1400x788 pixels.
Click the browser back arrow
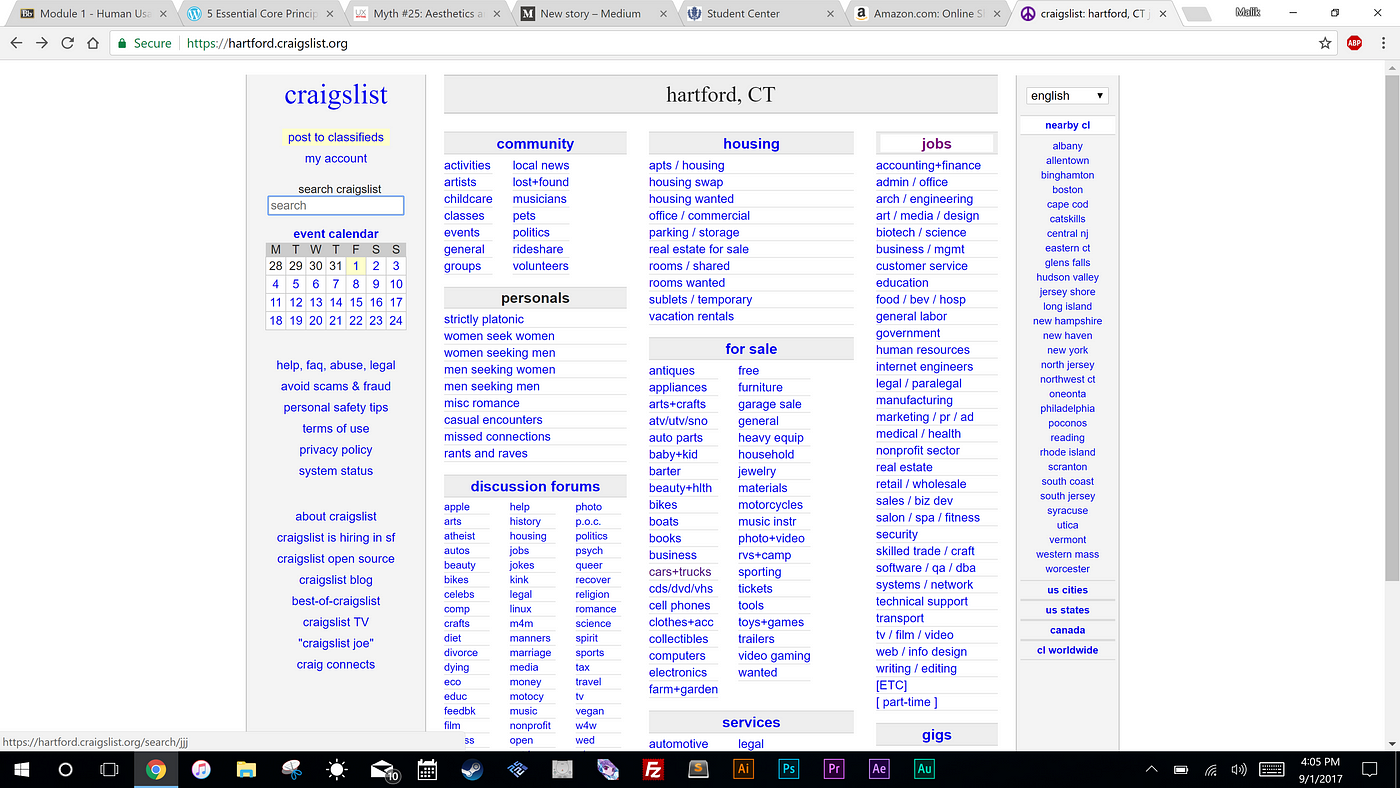pyautogui.click(x=16, y=43)
